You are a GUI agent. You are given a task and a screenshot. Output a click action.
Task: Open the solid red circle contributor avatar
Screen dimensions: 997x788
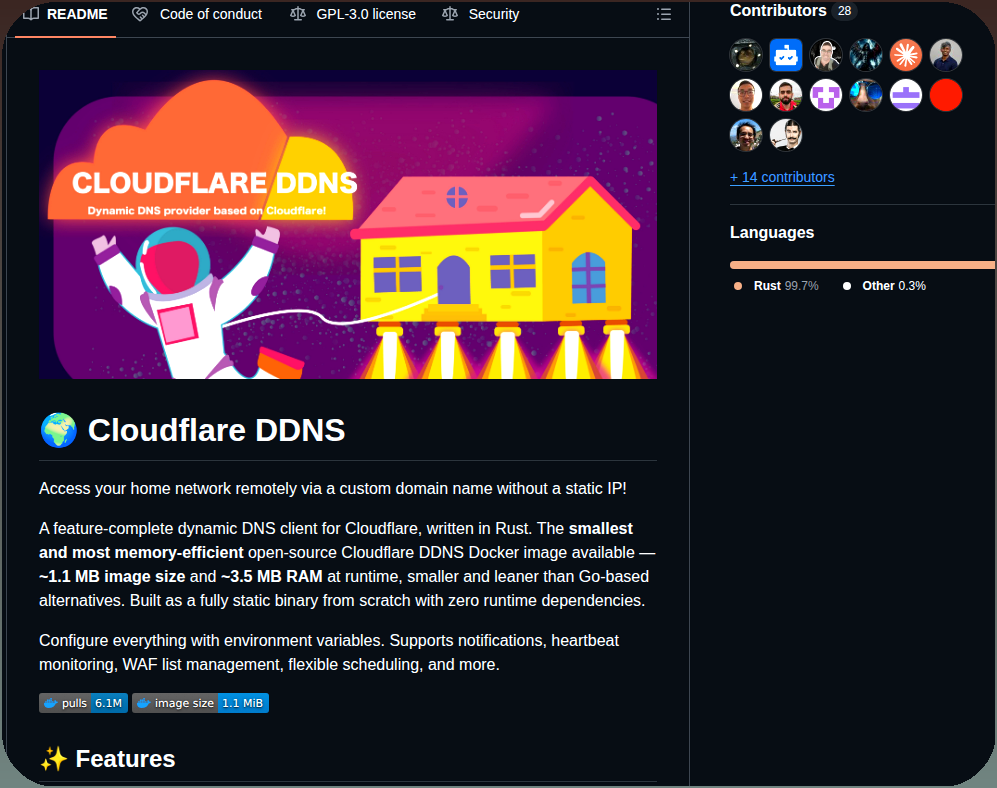coord(946,95)
